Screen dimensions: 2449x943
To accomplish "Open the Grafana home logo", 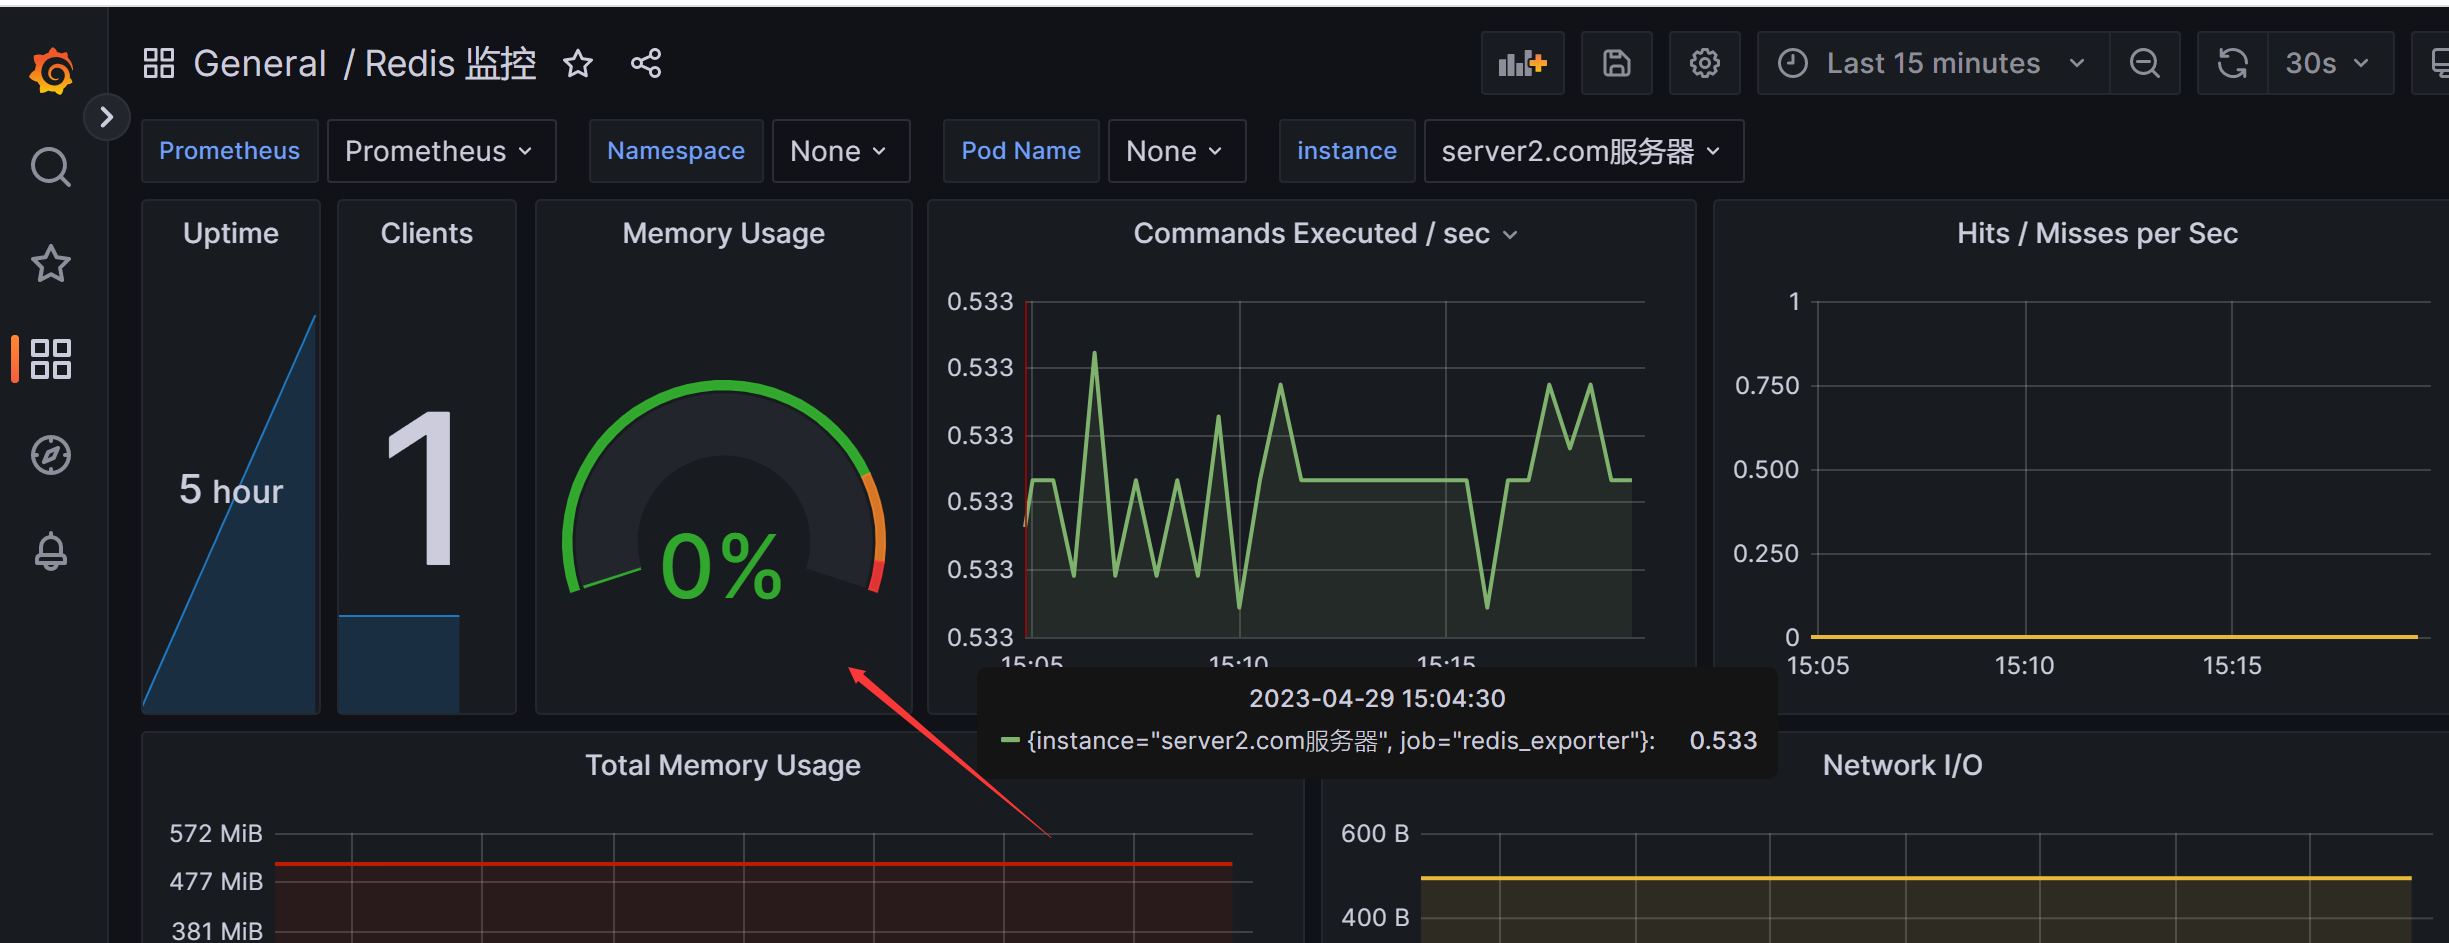I will pos(51,71).
